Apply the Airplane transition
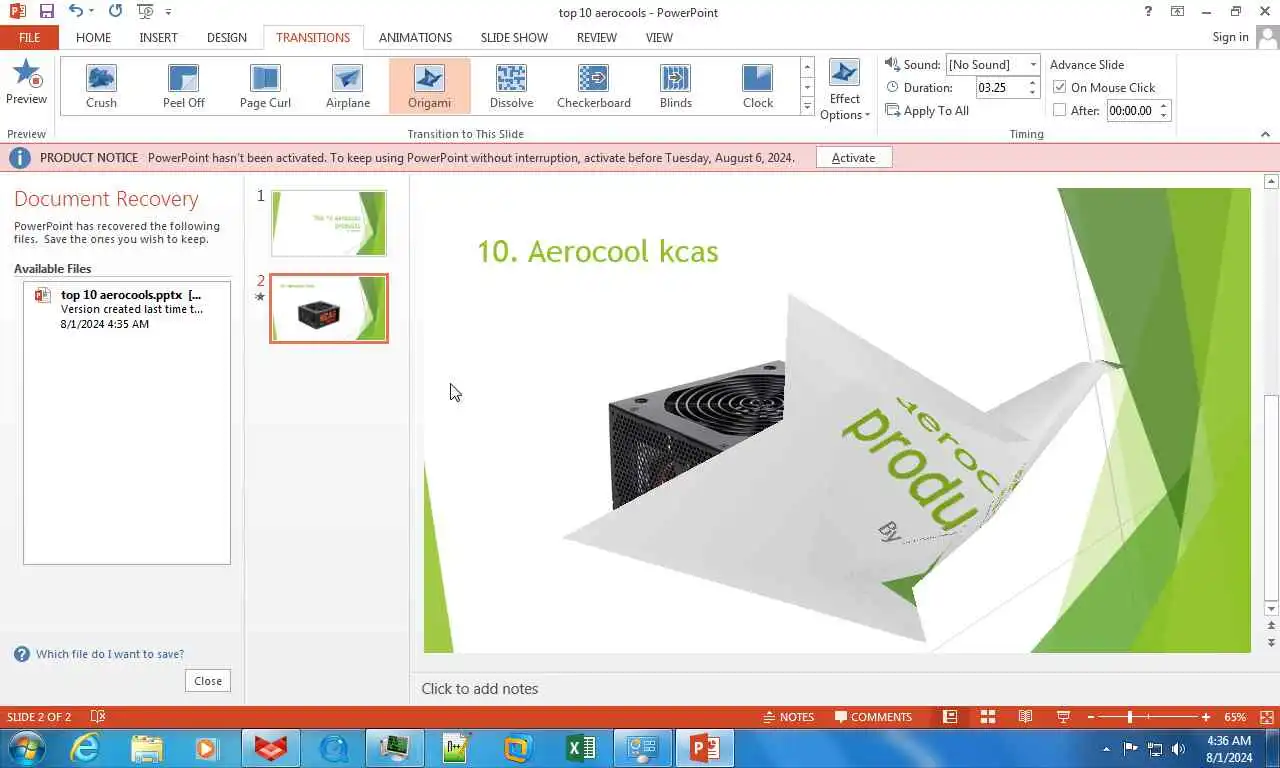Screen dimensions: 1280x768 [x=348, y=86]
